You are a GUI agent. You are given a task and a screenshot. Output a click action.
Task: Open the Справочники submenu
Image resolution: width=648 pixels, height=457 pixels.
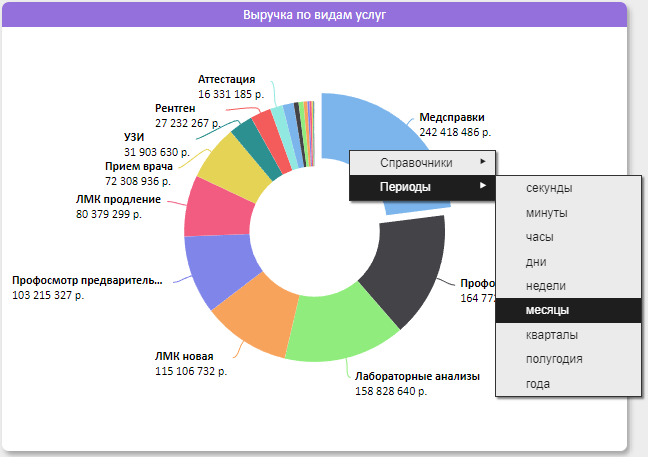[x=422, y=163]
